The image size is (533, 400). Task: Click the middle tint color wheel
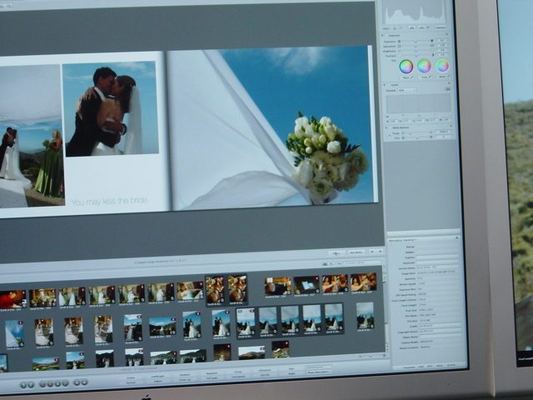pos(424,66)
